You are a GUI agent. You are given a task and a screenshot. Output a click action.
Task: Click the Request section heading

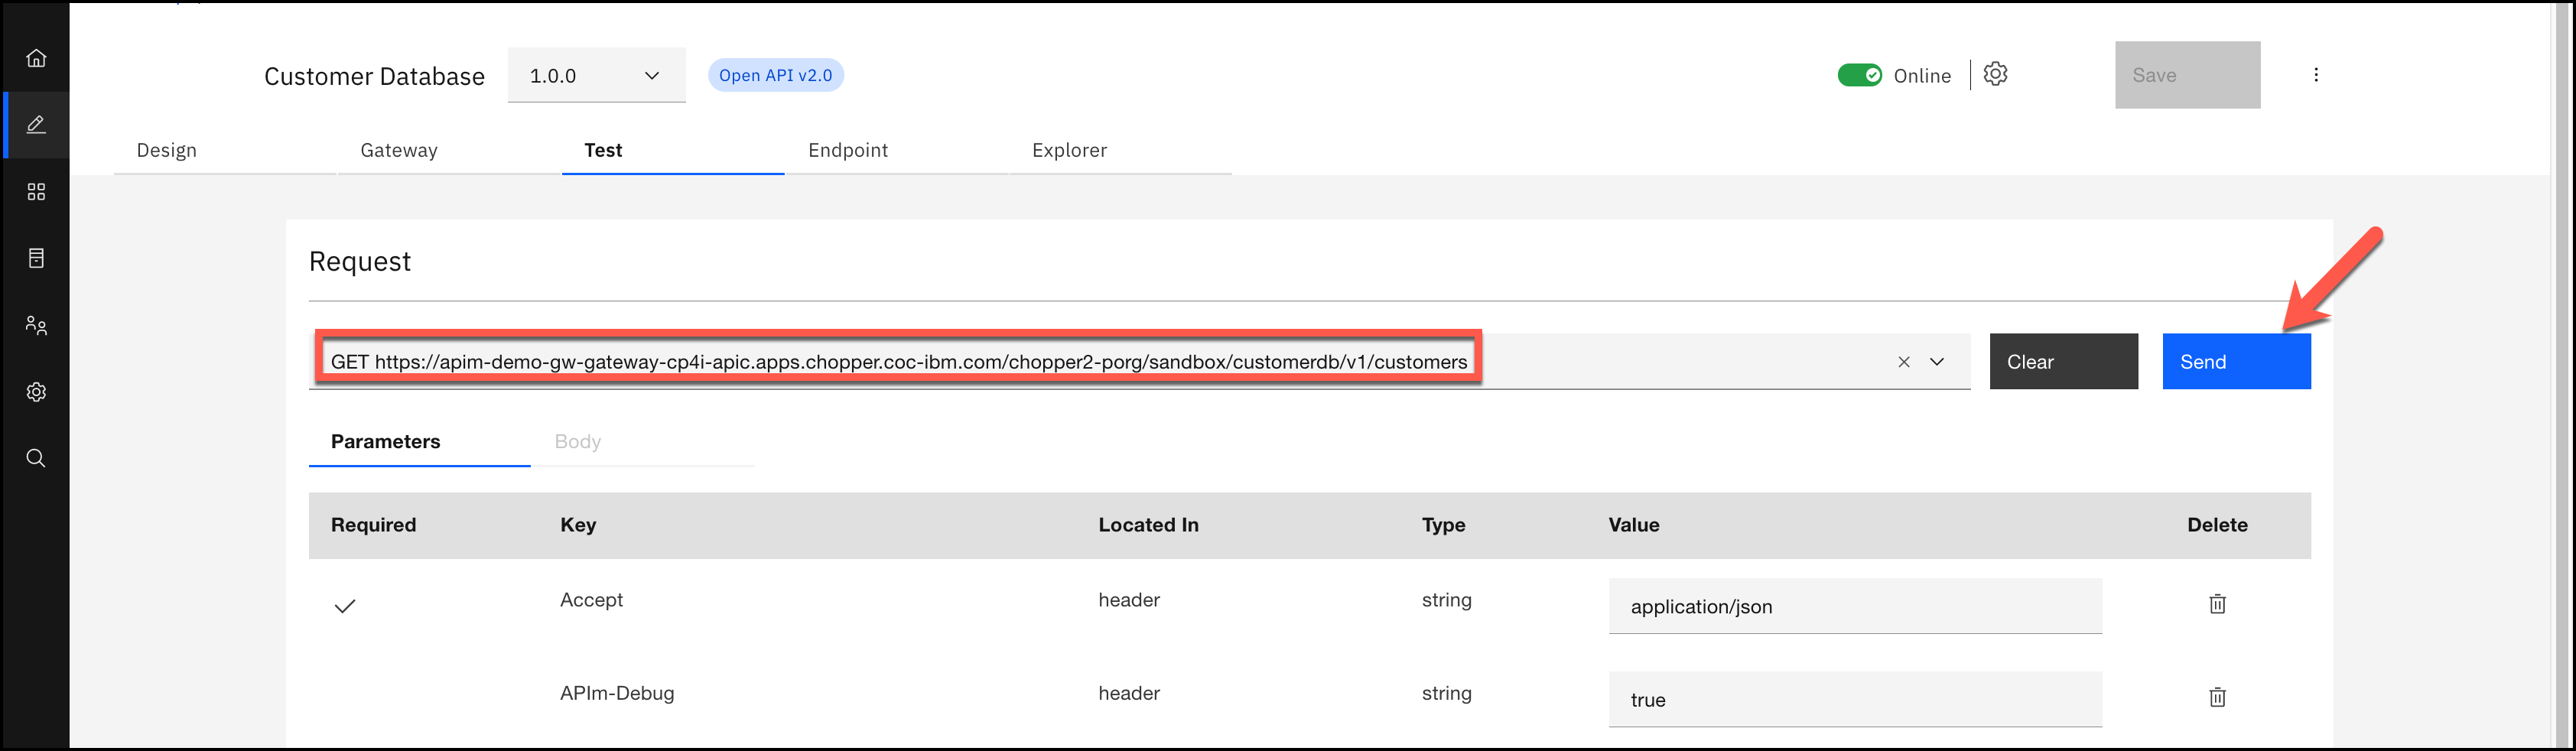pyautogui.click(x=360, y=261)
